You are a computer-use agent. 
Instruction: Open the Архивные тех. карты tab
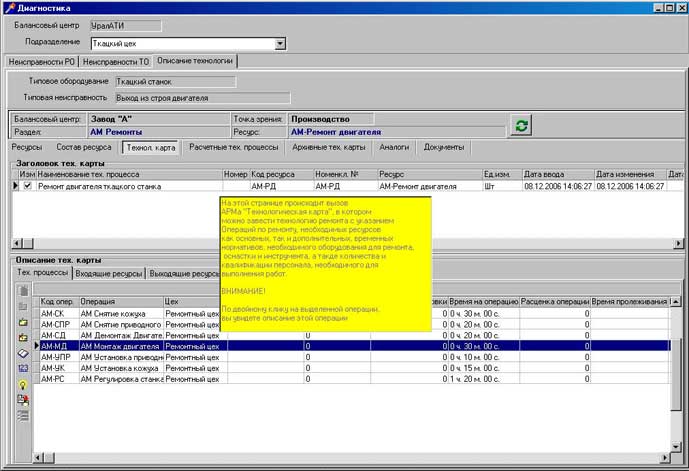coord(329,147)
